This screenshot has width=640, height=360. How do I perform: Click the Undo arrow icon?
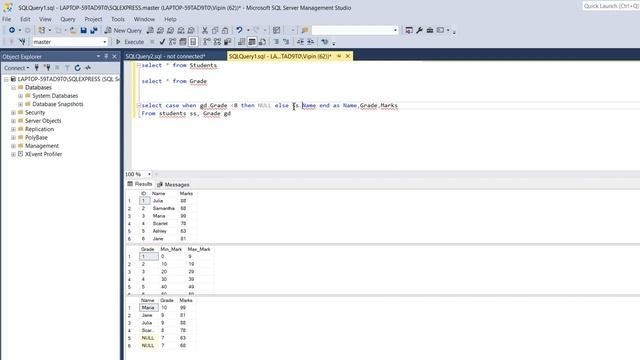(239, 30)
